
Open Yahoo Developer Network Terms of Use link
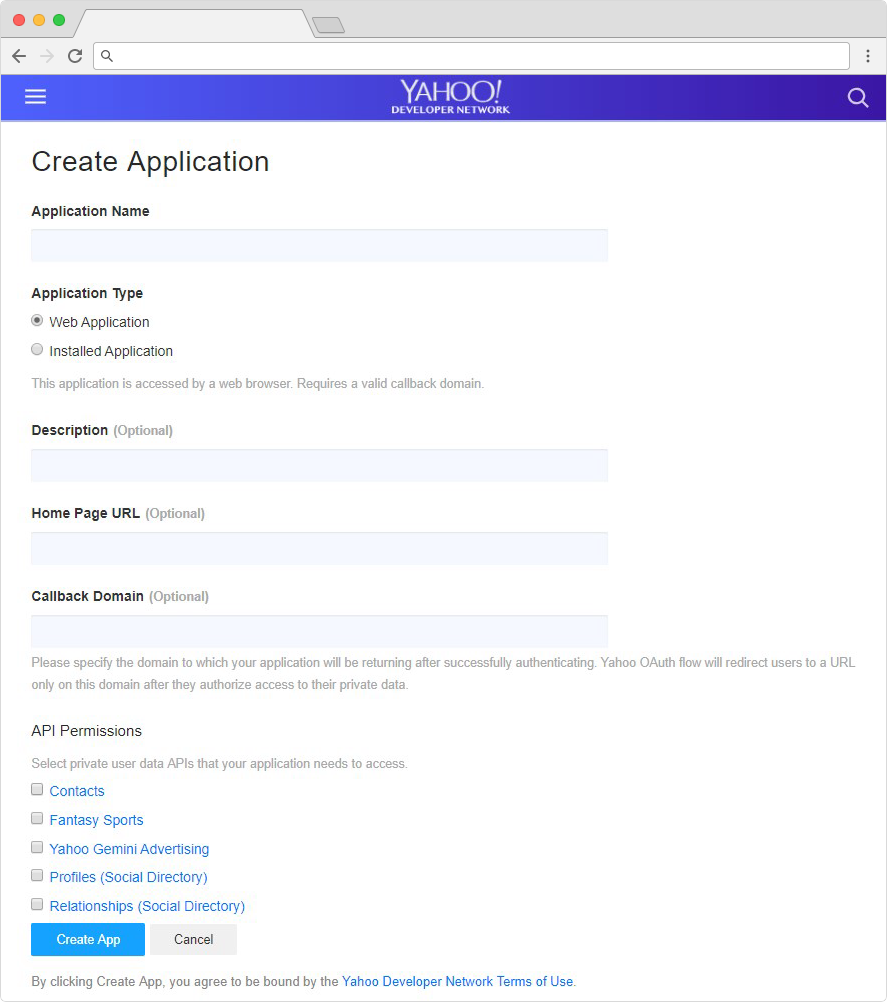tap(458, 982)
